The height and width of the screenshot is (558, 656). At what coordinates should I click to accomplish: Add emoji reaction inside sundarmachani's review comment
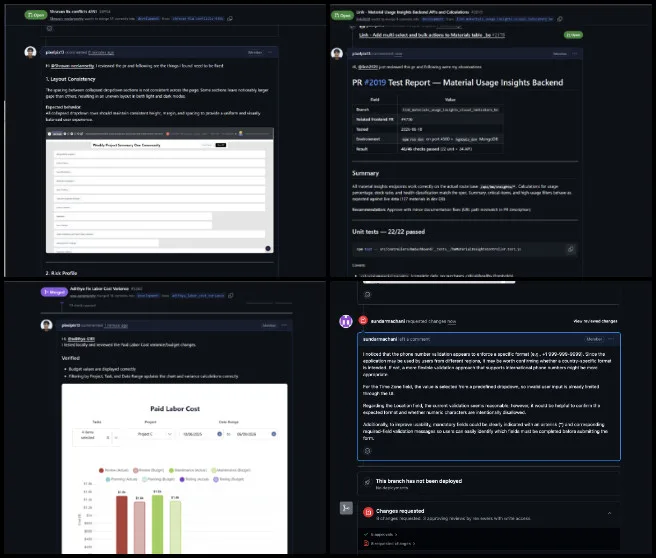(x=367, y=451)
